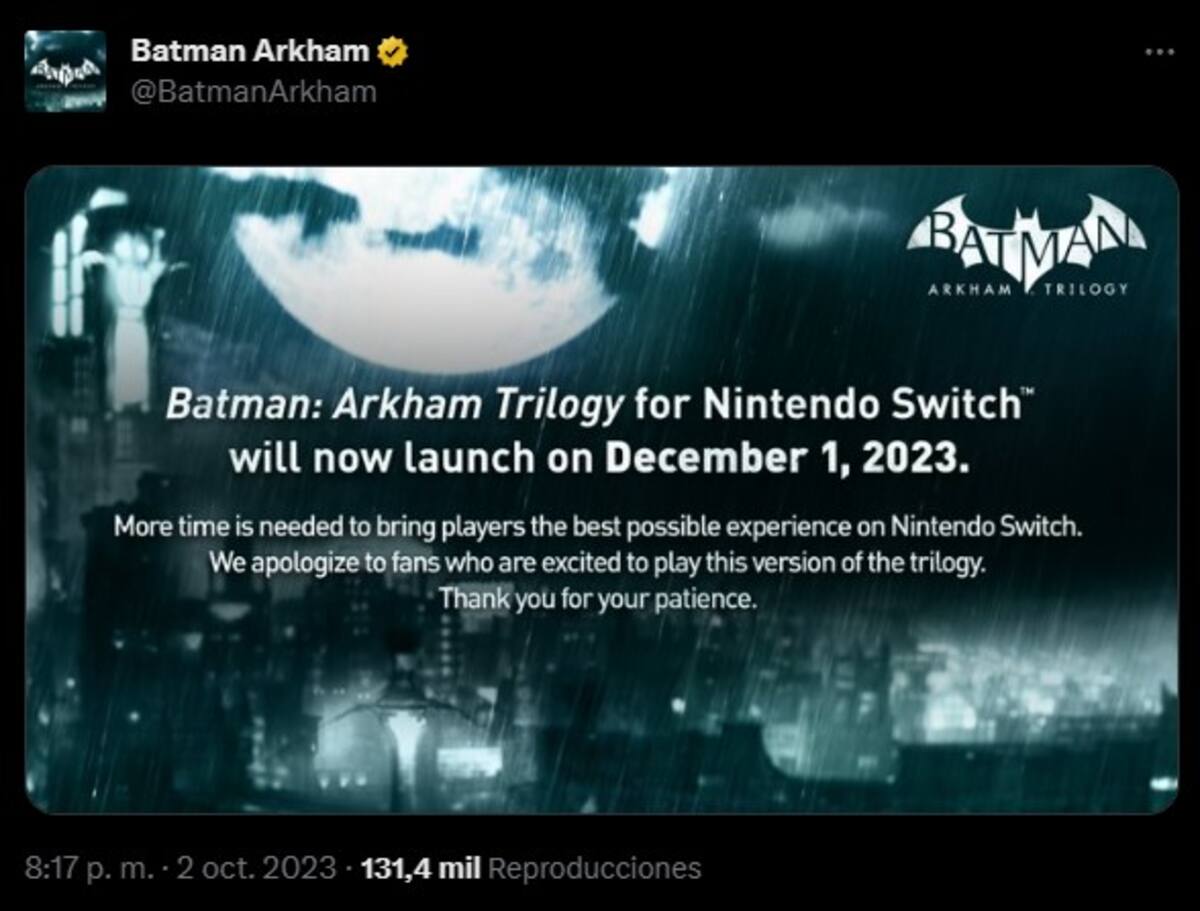The width and height of the screenshot is (1200, 911).
Task: Click the Batman Arkham Trilogy bat logo
Action: [x=1026, y=239]
